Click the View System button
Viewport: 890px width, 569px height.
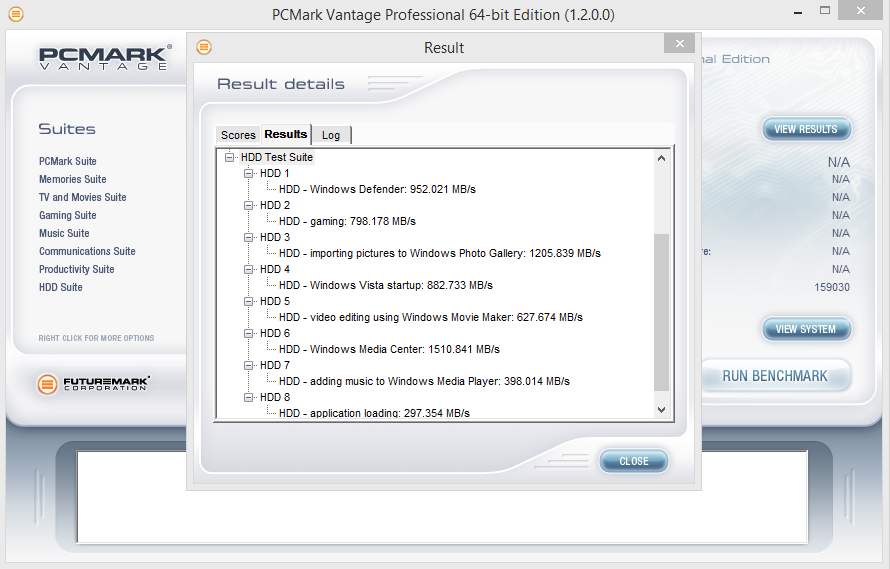click(806, 329)
